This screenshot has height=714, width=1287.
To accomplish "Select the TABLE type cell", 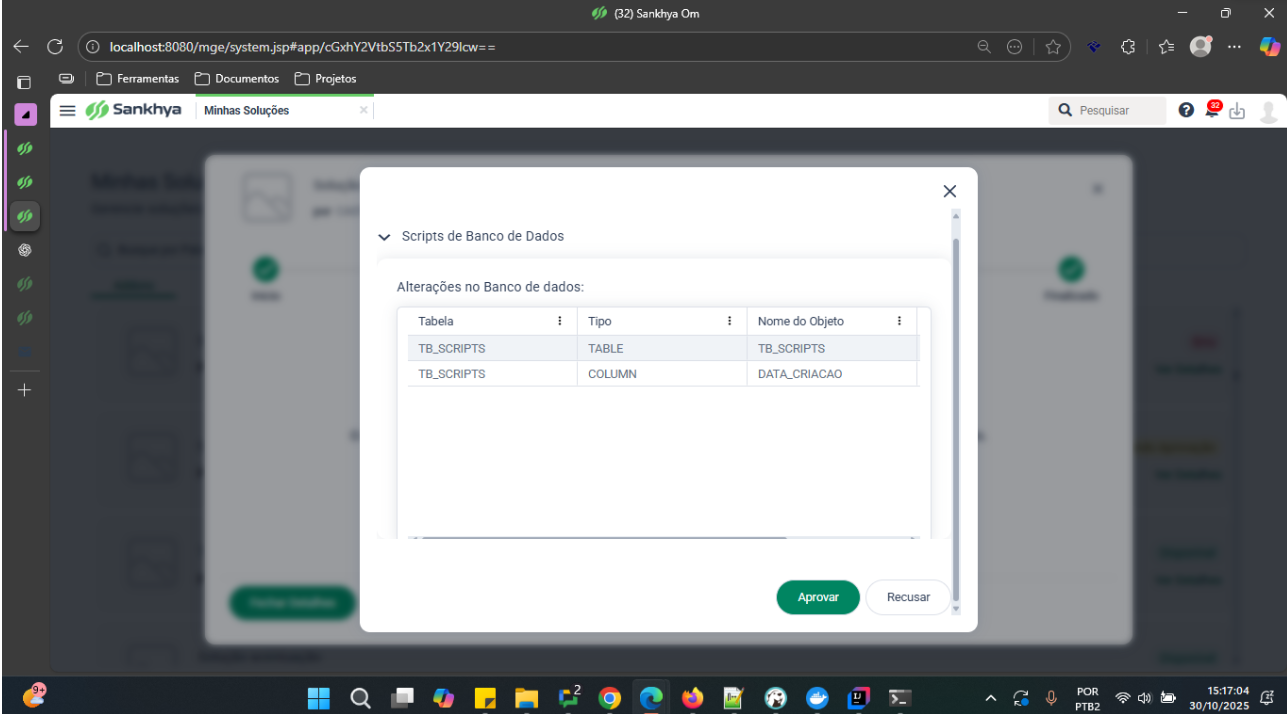I will coord(662,348).
